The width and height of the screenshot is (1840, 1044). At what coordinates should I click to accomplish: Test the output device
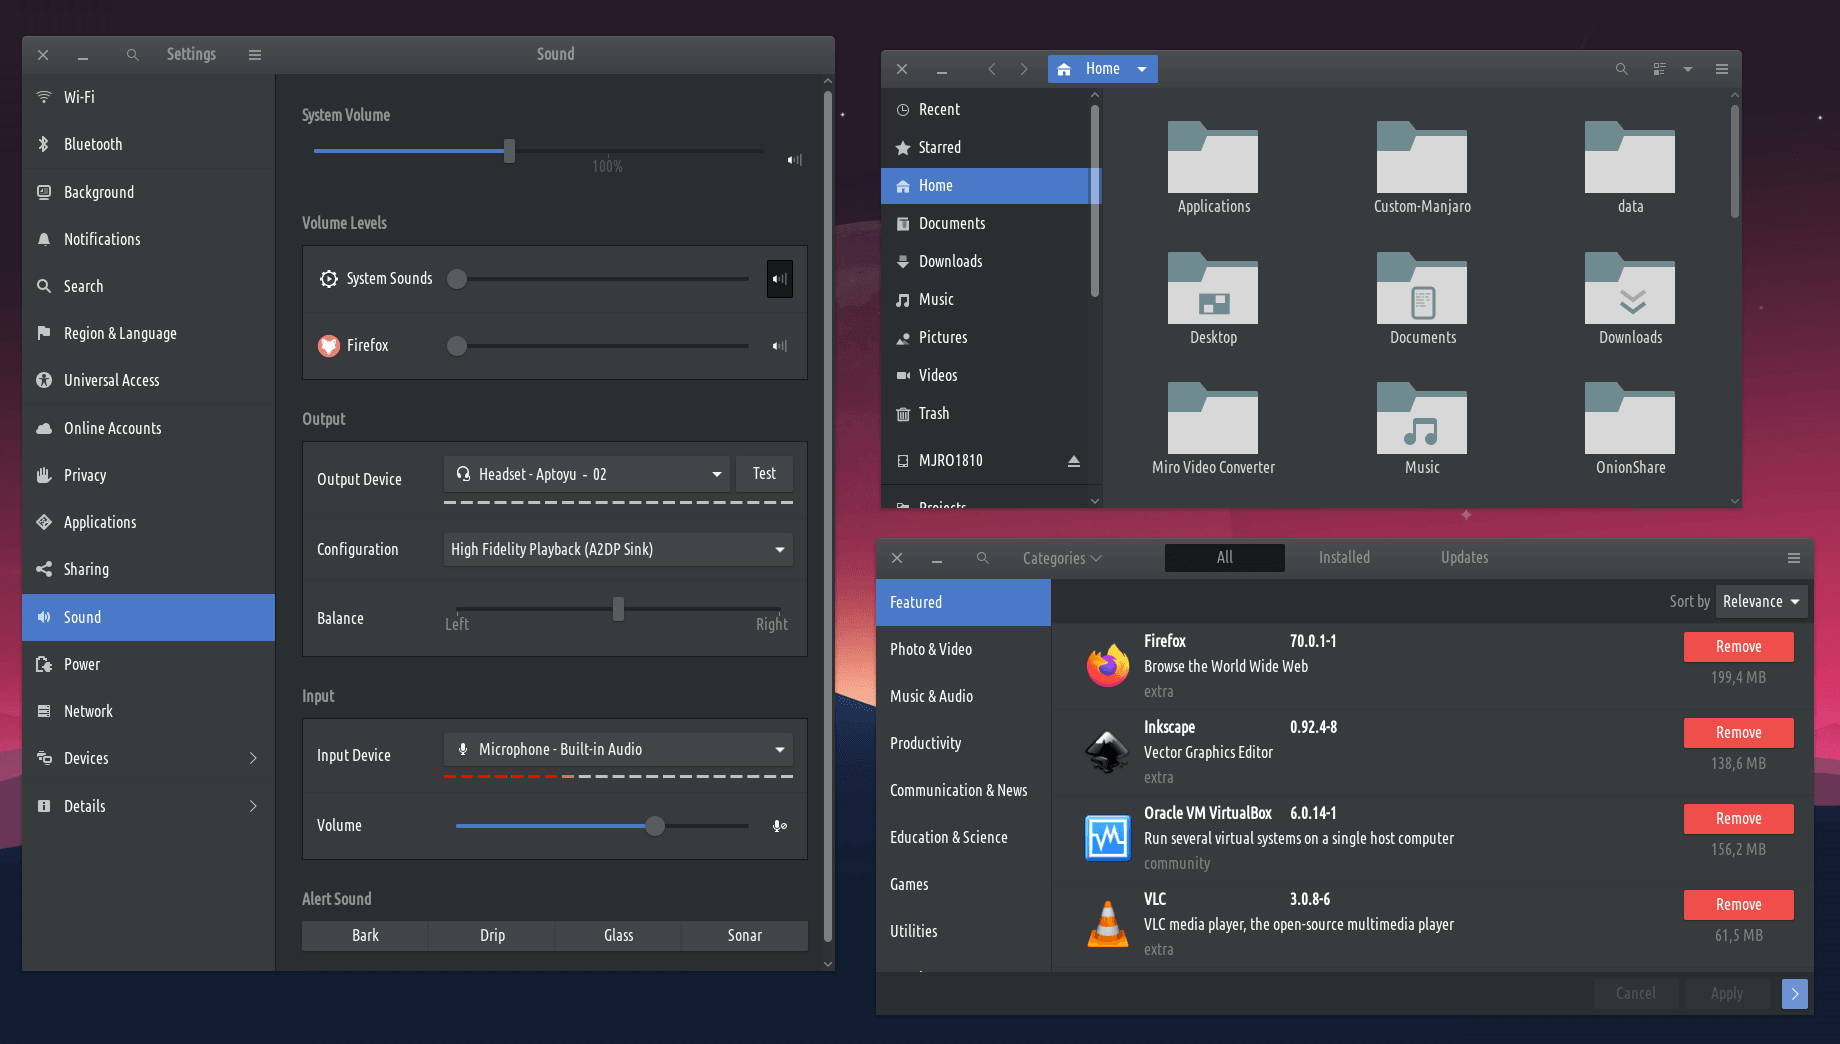point(764,474)
